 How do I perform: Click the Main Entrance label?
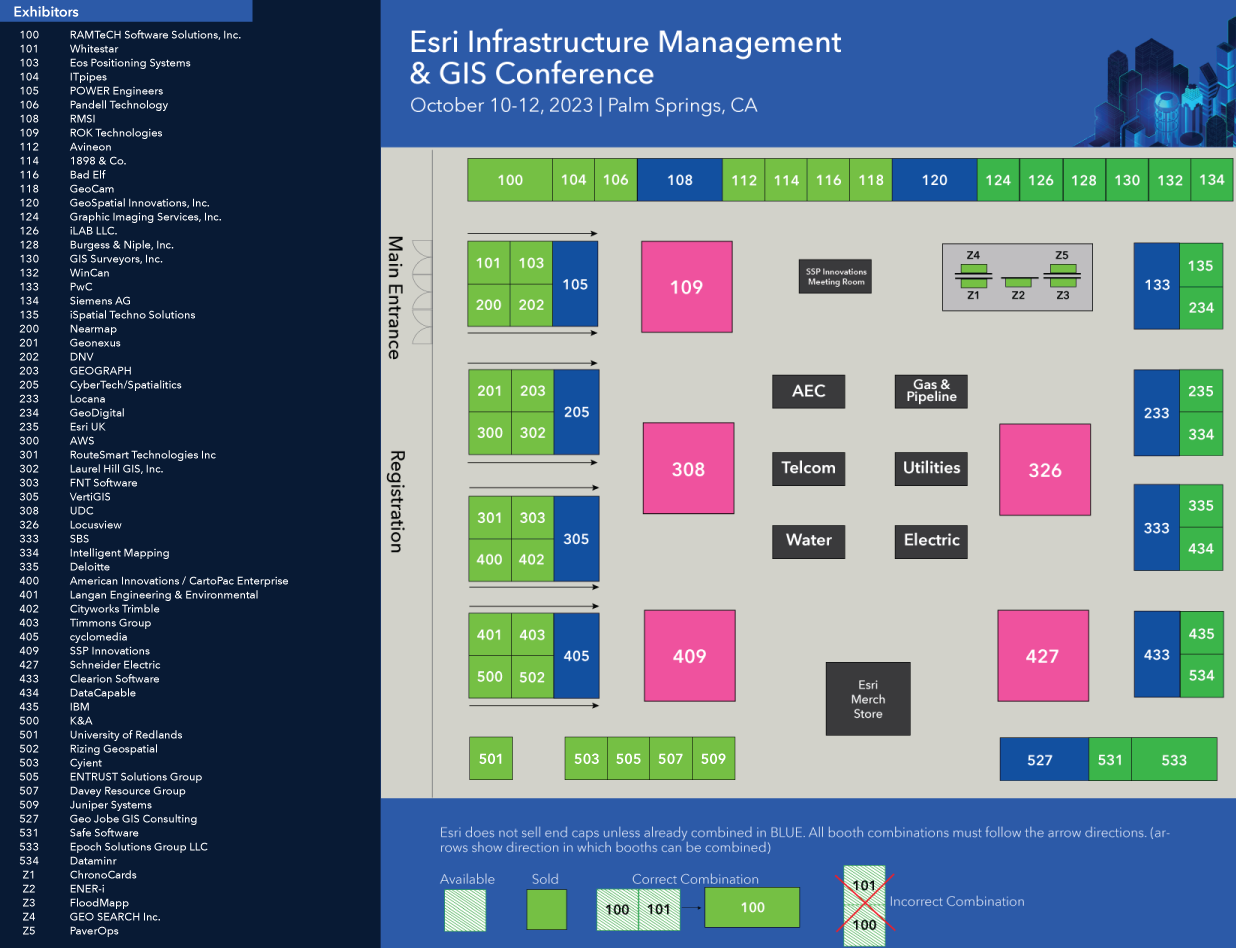[394, 298]
